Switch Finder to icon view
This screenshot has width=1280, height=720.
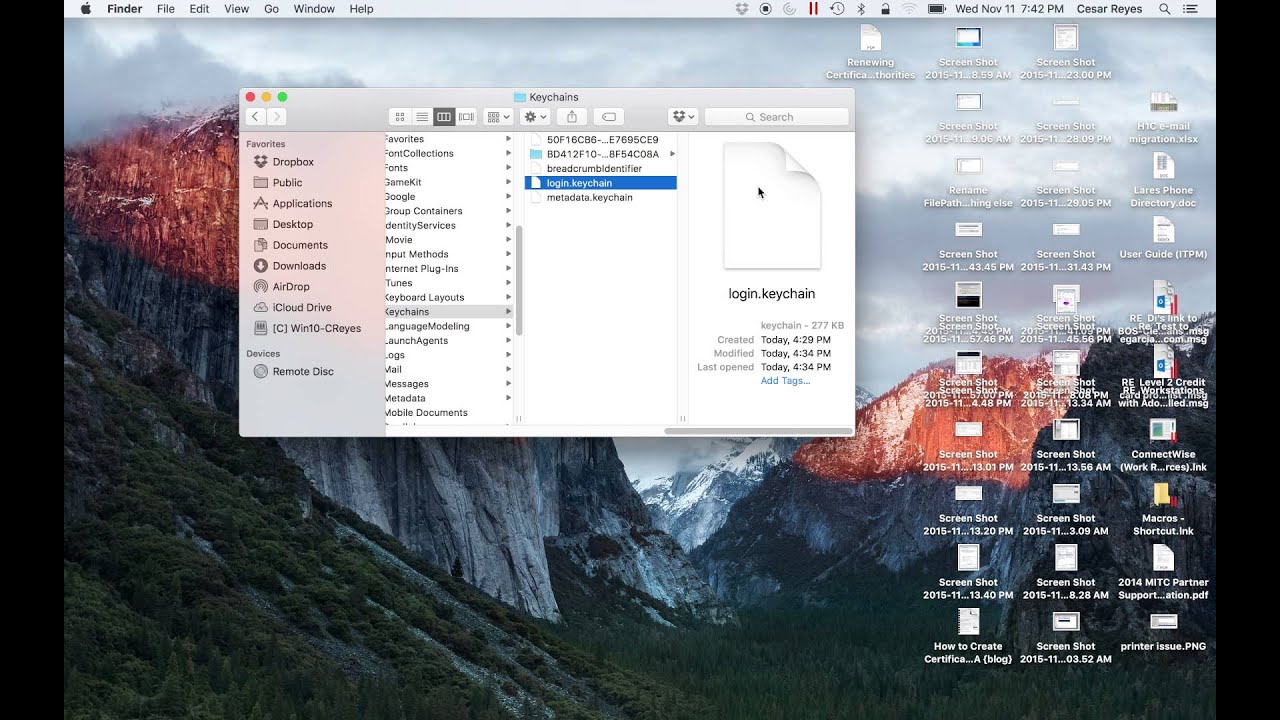click(400, 117)
